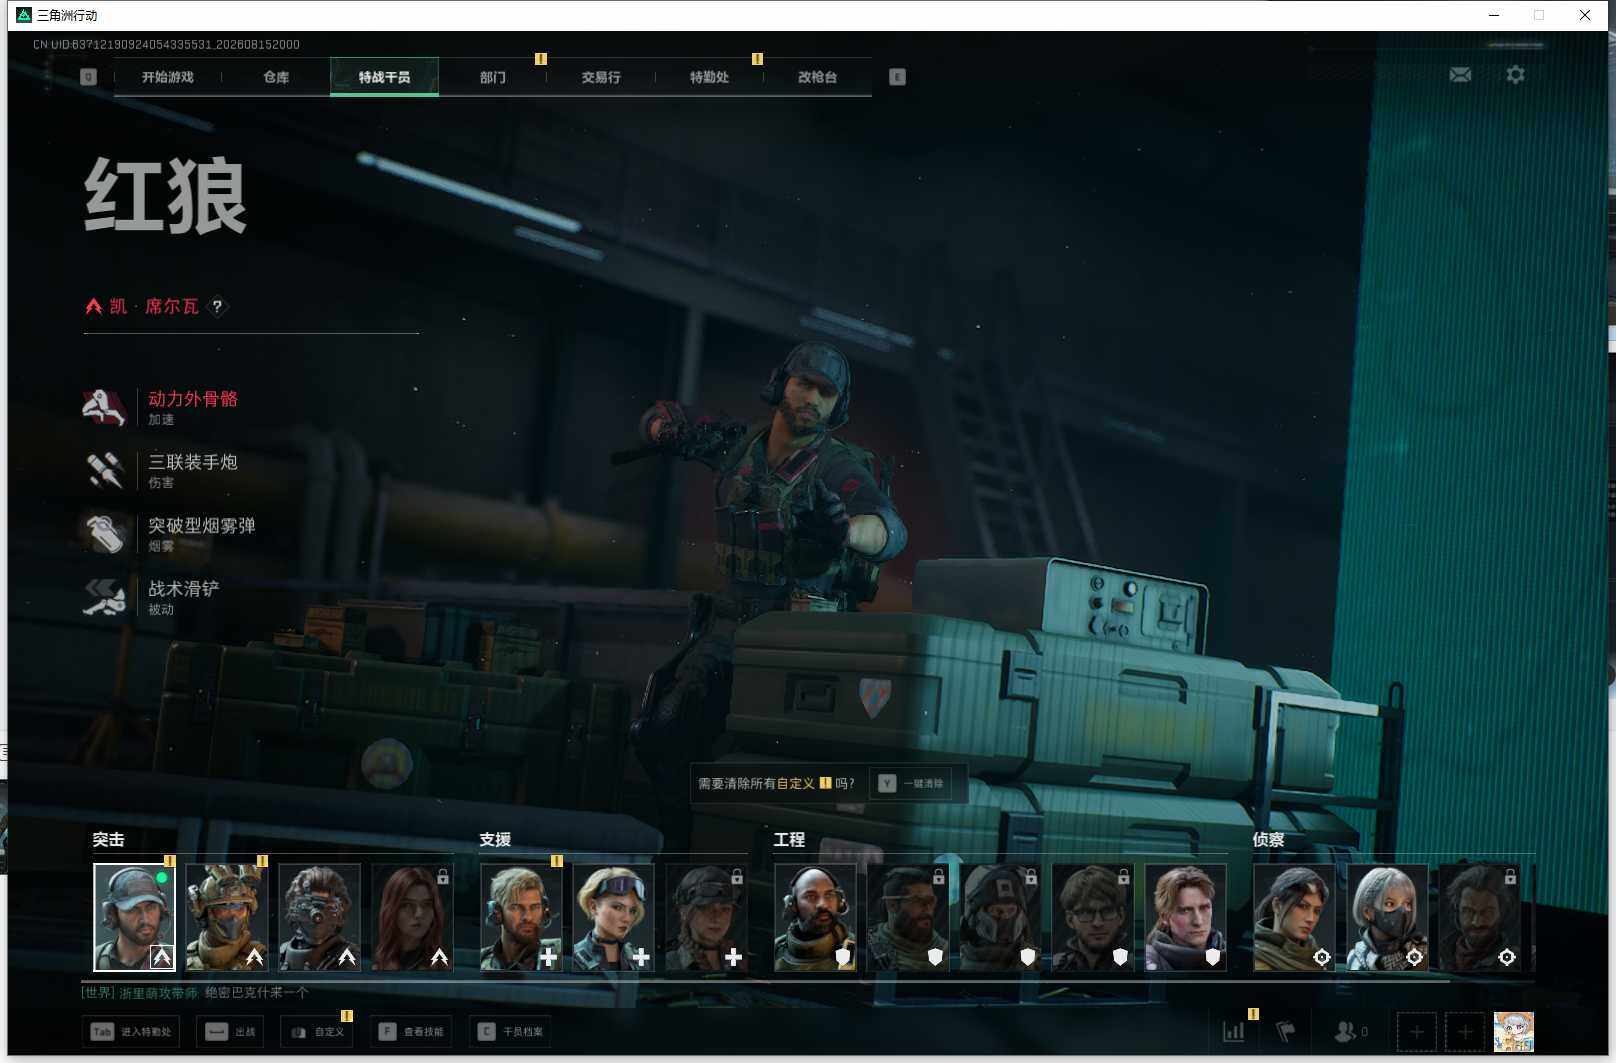Click the 进入特勤处 Tab button
Screen dimensions: 1616x1063
[131, 1032]
